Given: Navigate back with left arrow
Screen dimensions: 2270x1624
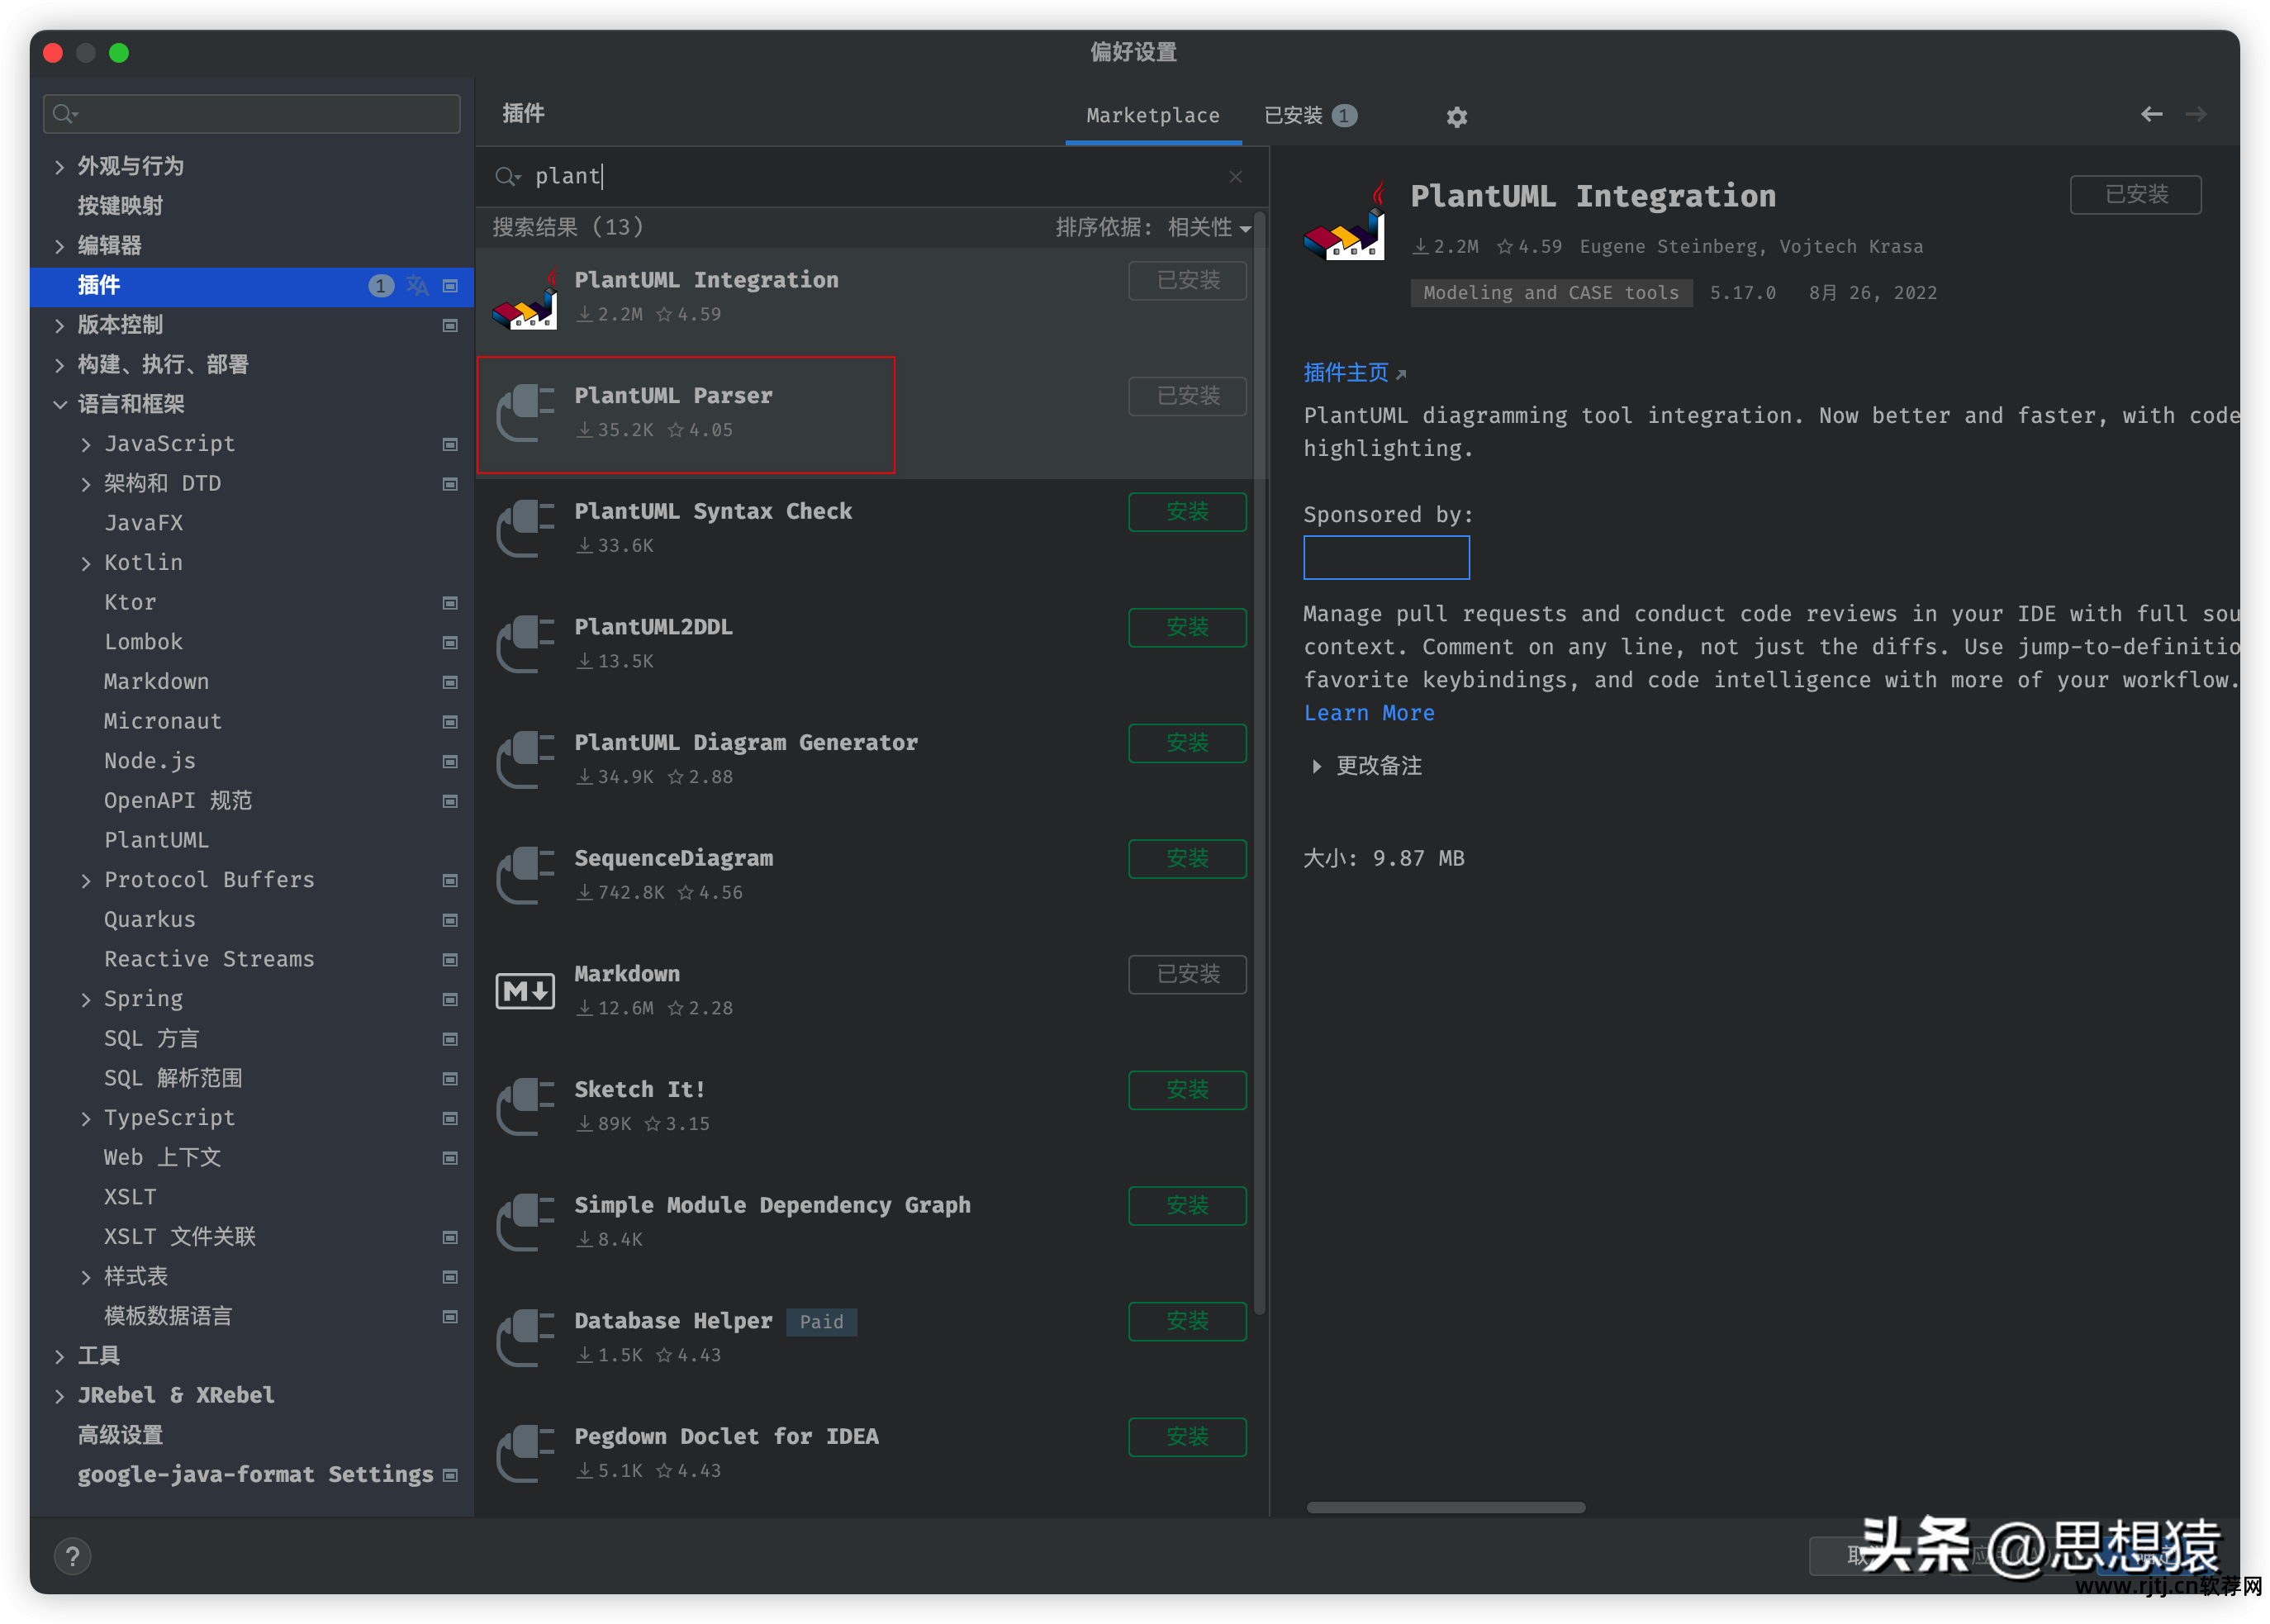Looking at the screenshot, I should [x=2151, y=115].
